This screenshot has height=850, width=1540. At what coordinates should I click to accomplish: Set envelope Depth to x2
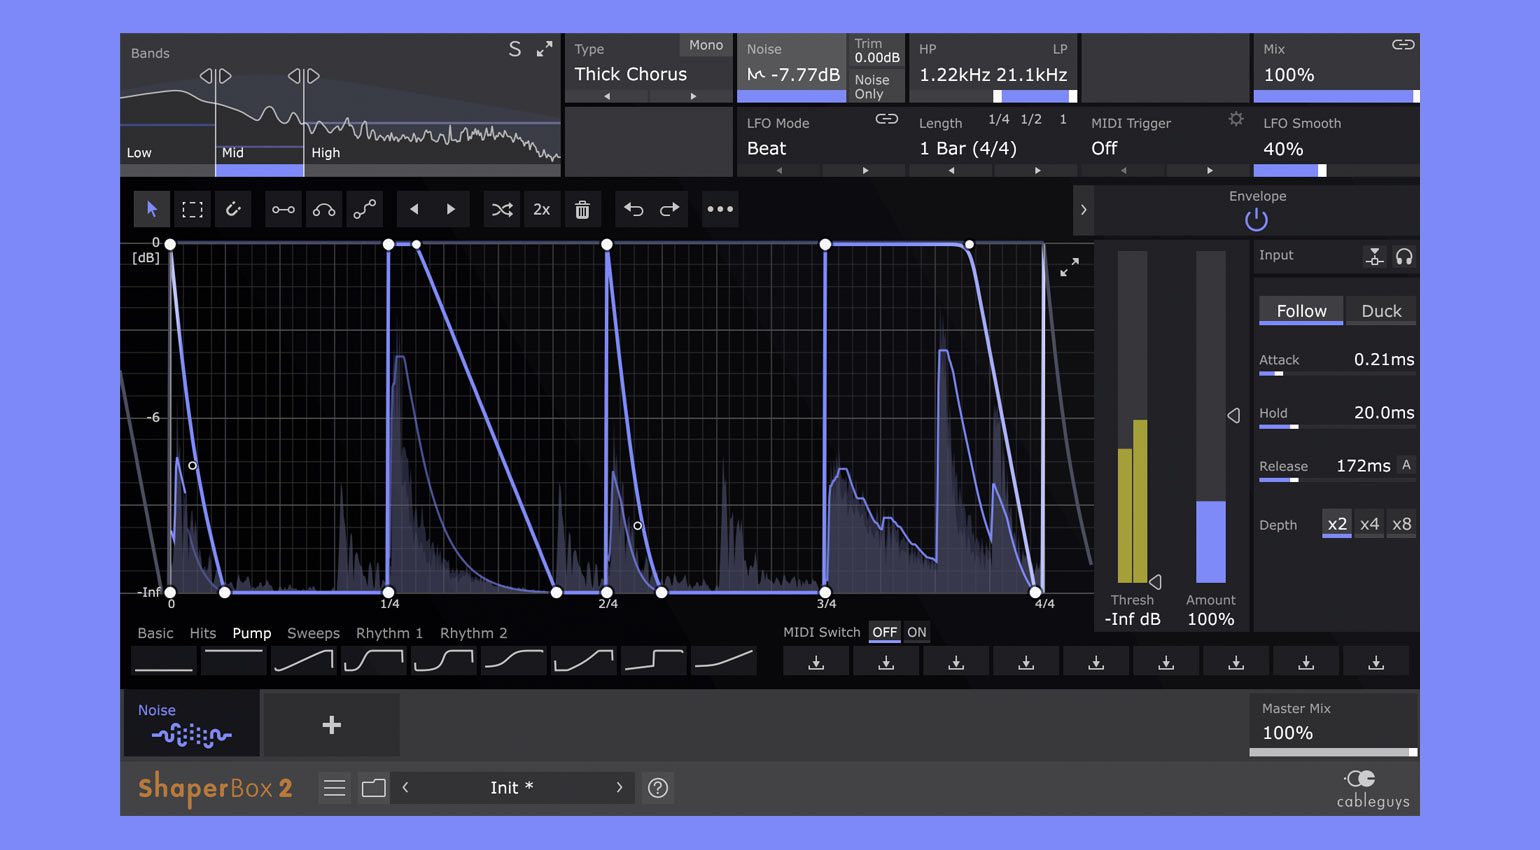[1337, 524]
